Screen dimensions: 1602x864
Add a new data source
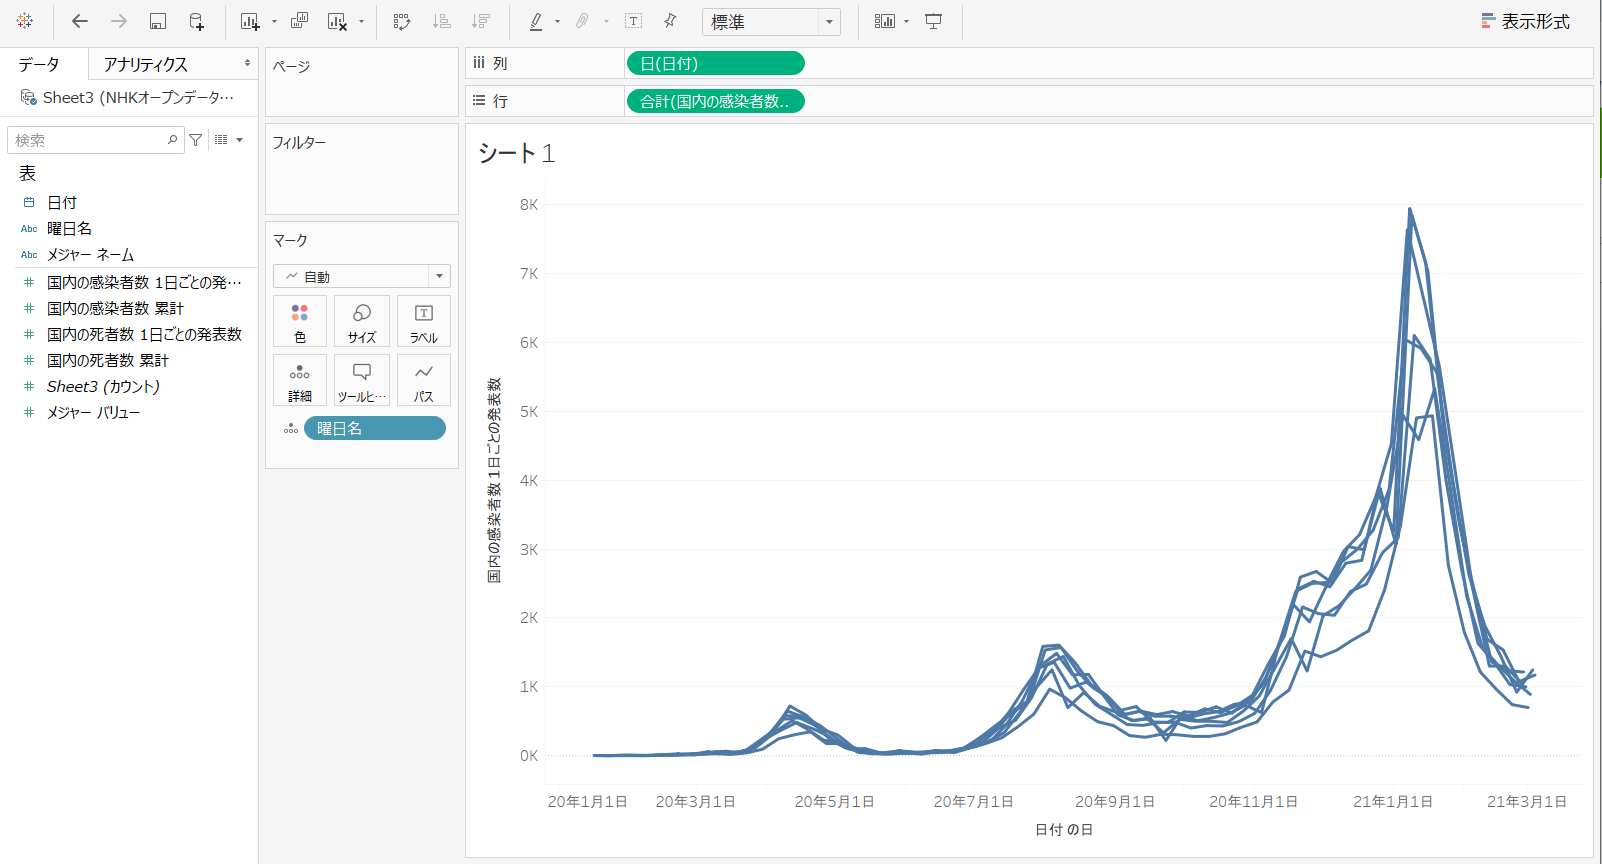[196, 21]
